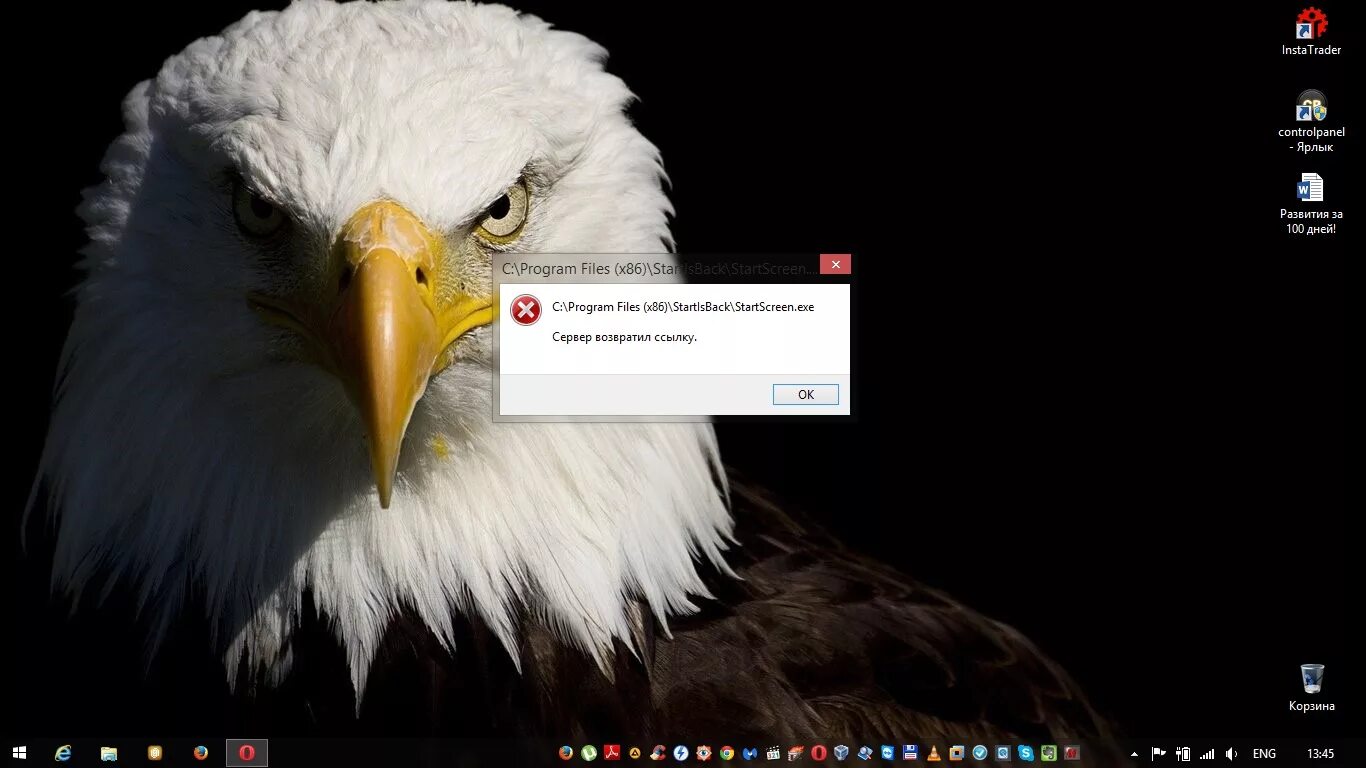This screenshot has width=1366, height=768.
Task: Launch uTorrent from the quick launch bar
Action: pyautogui.click(x=589, y=753)
